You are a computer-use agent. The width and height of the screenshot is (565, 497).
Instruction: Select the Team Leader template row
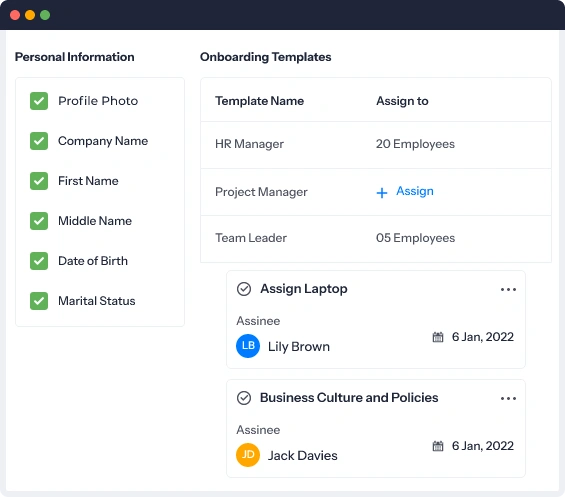[x=376, y=239]
